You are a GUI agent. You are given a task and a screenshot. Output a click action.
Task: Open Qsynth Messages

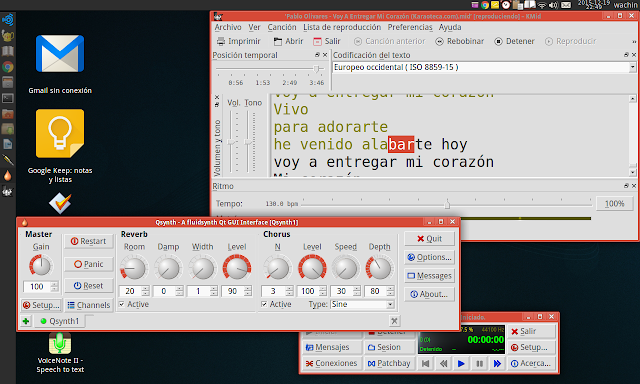click(429, 276)
